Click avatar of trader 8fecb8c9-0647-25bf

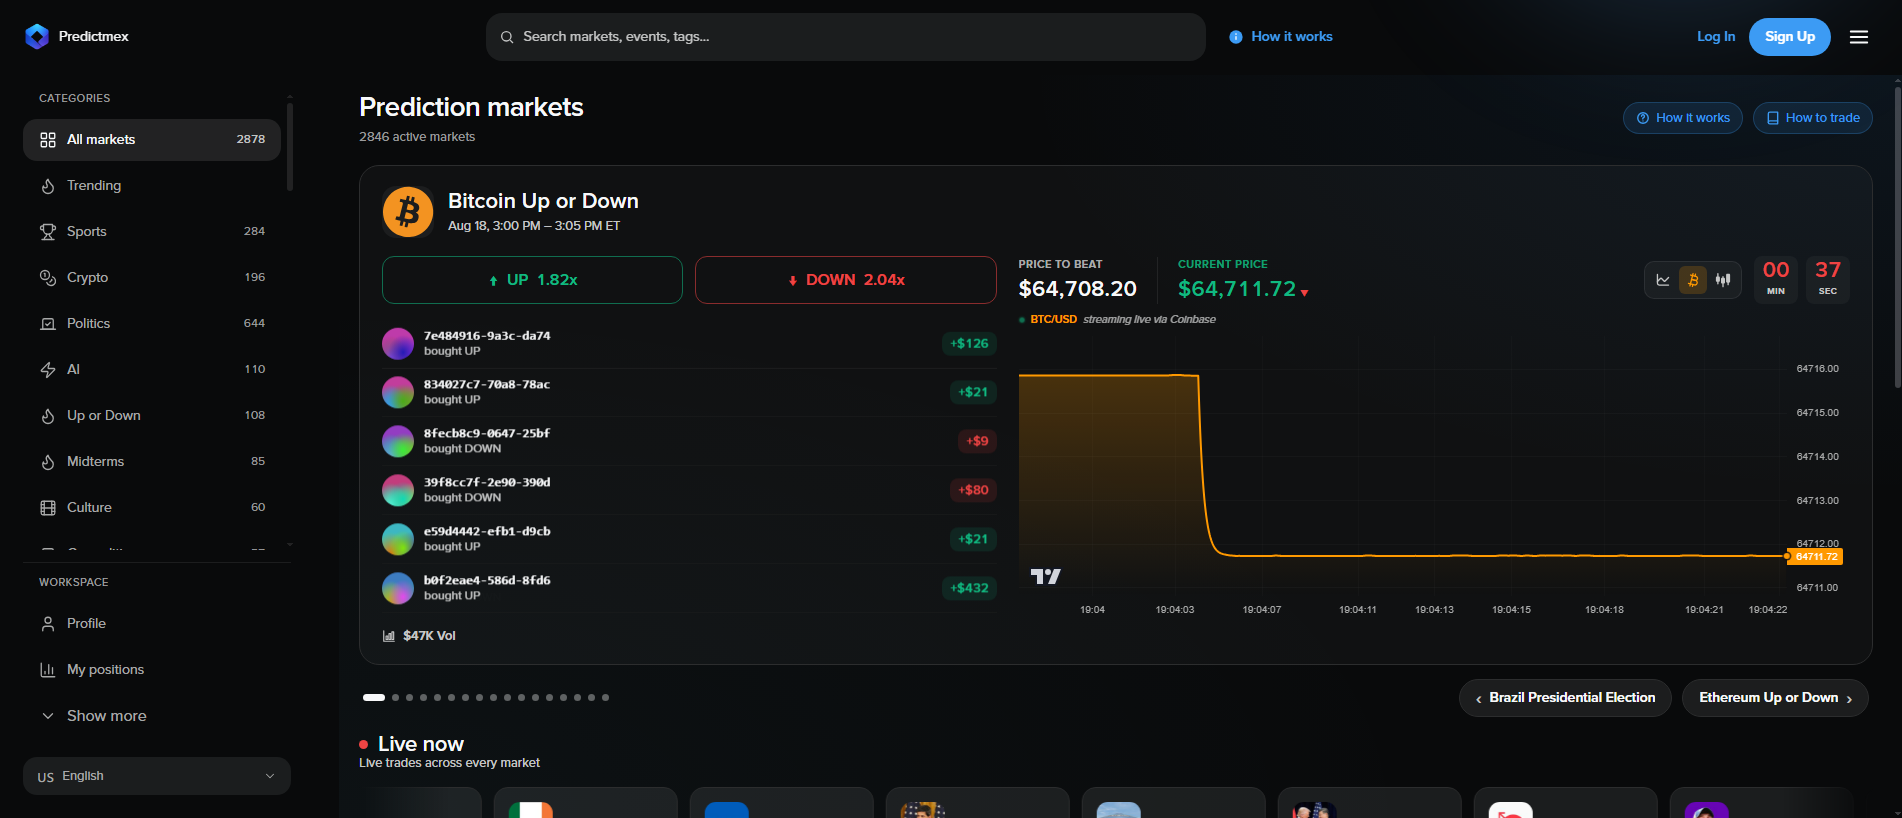(398, 441)
